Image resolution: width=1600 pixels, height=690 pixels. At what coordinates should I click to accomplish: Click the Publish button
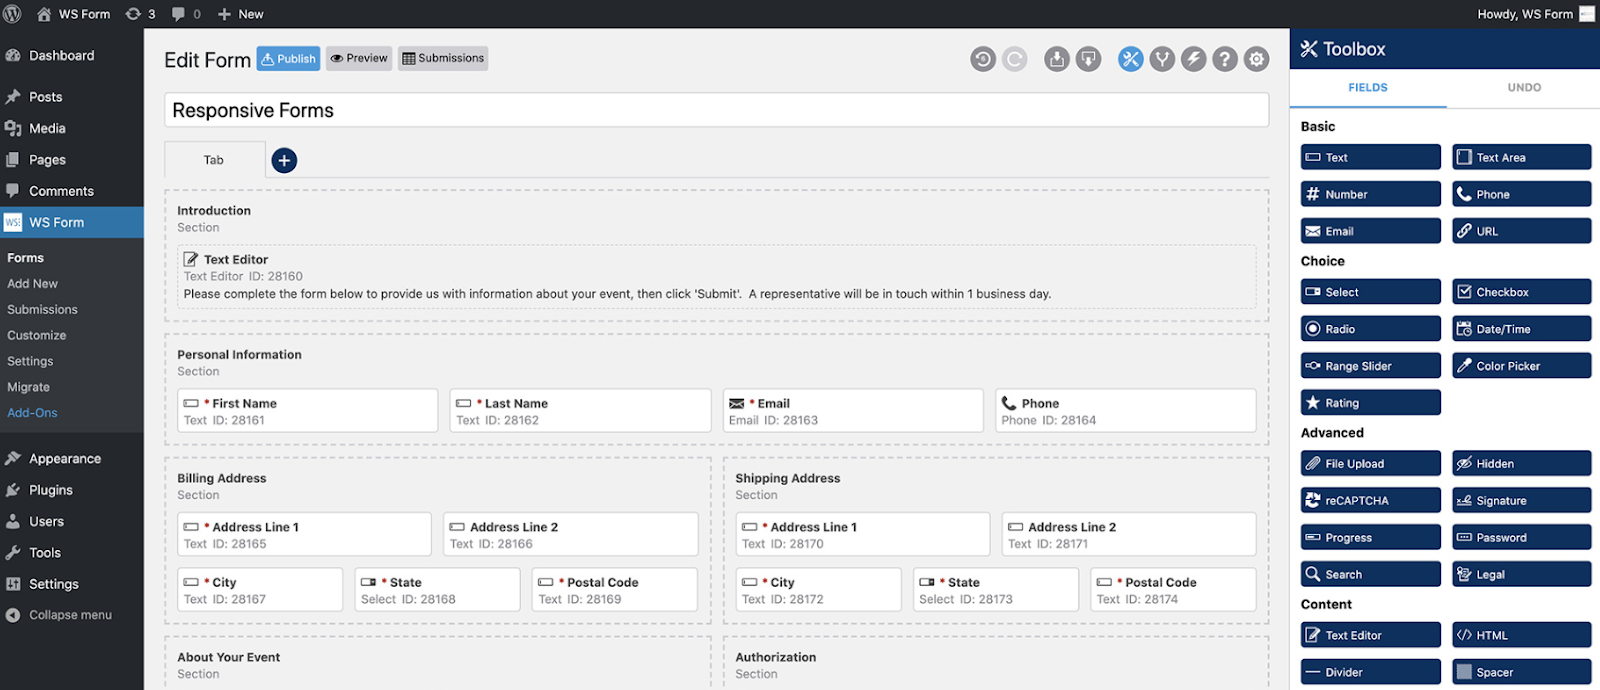tap(288, 58)
